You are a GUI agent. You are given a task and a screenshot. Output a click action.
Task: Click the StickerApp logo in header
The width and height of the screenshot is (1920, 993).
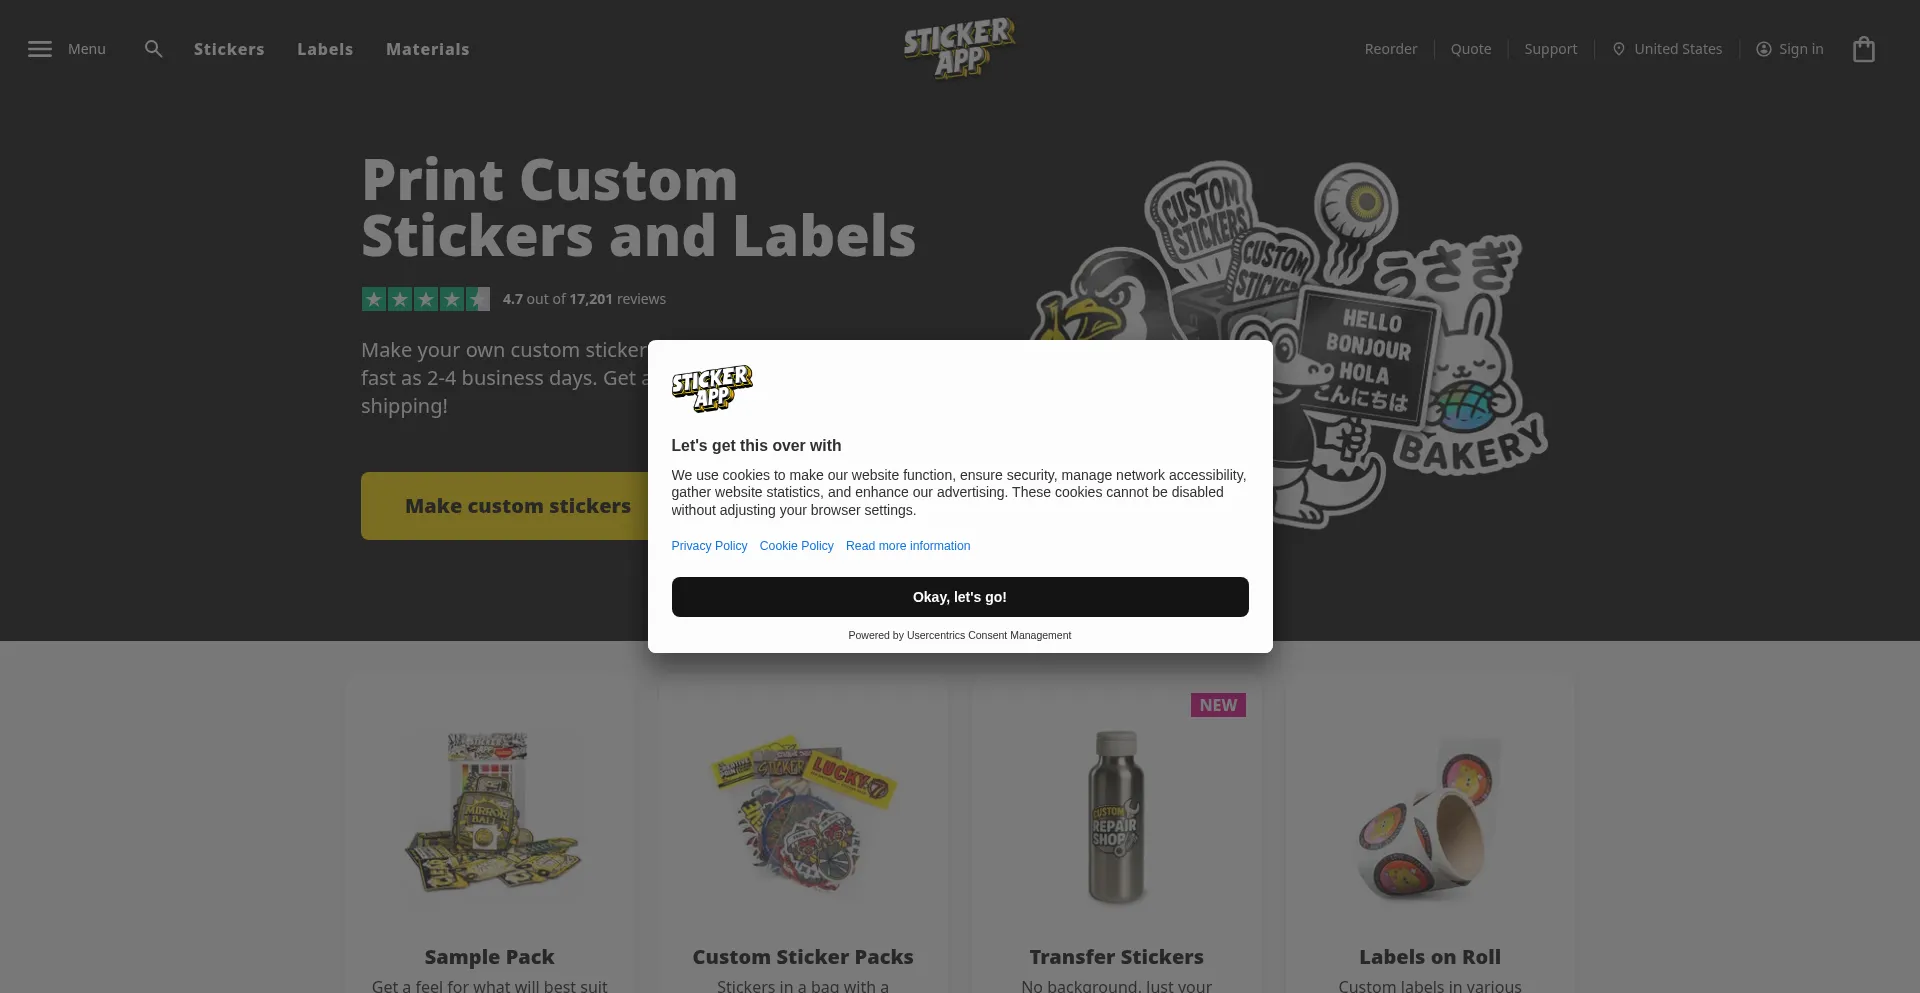pyautogui.click(x=960, y=48)
